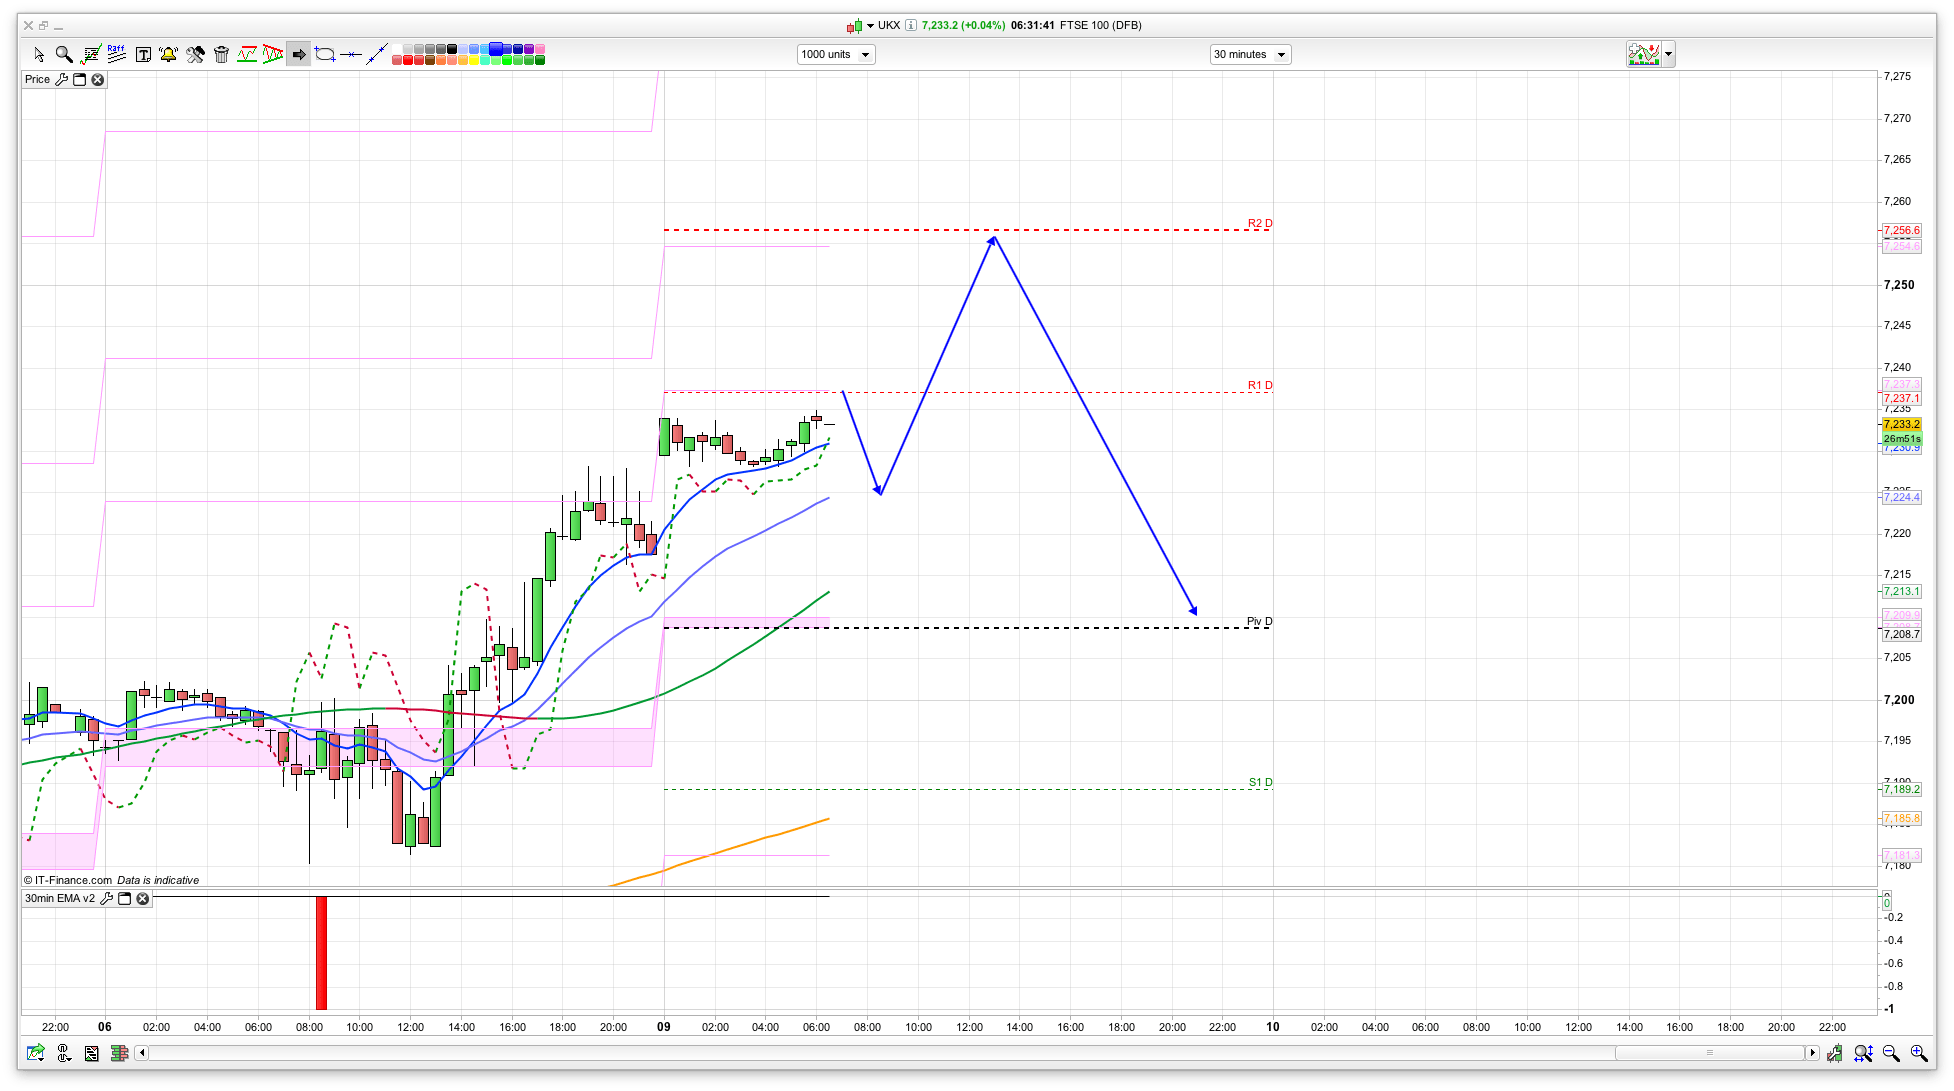Open the UKX instrument dropdown menu
This screenshot has width=1954, height=1091.
coord(870,26)
